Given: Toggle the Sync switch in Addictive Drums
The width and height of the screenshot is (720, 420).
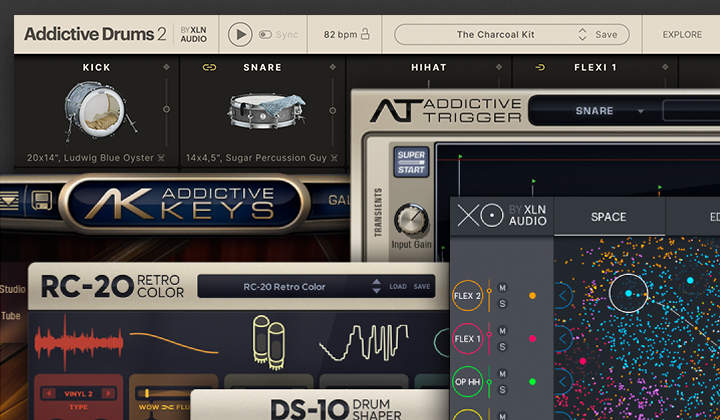Looking at the screenshot, I should point(265,34).
